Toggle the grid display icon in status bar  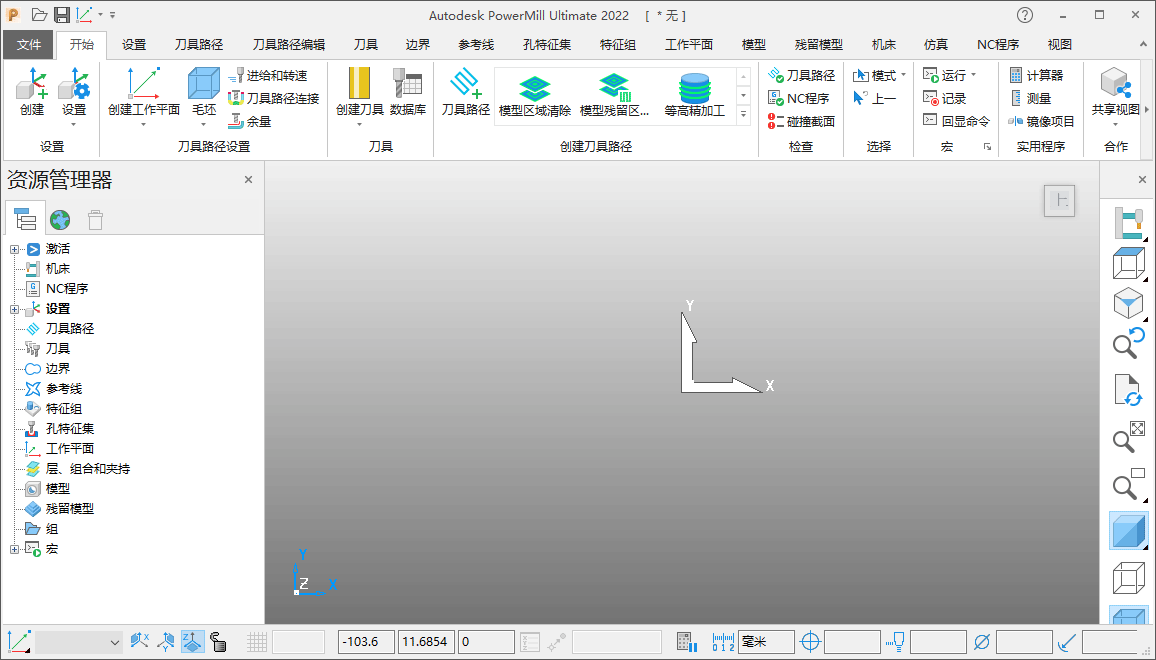[x=257, y=642]
